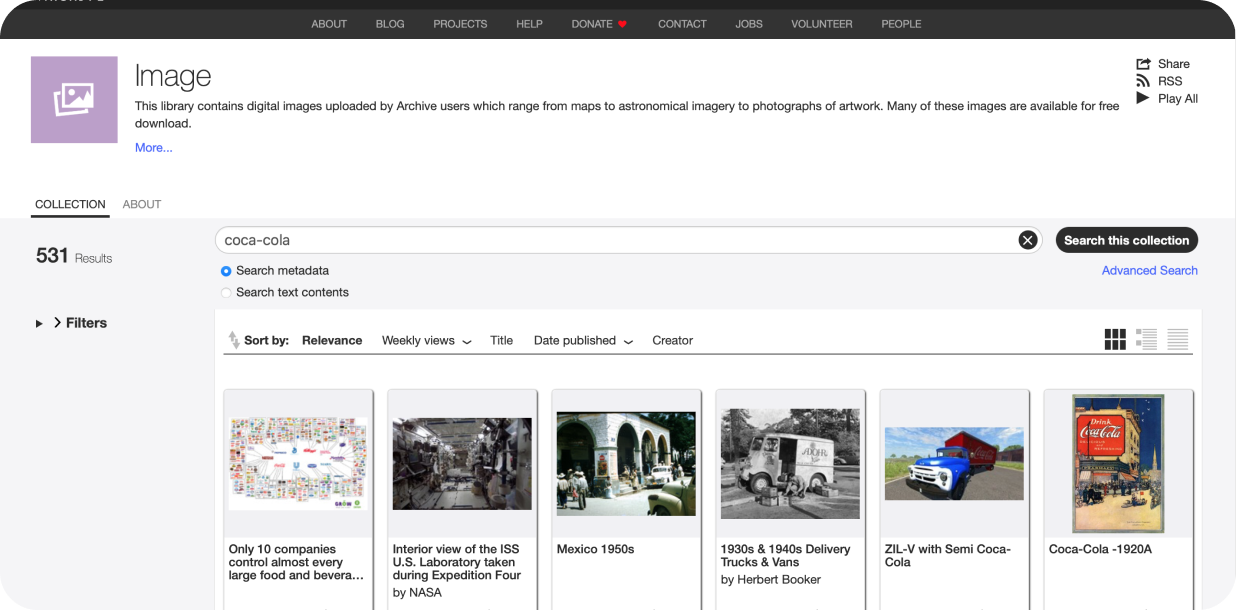
Task: Open the ISS U.S. Laboratory interior thumbnail
Action: tap(462, 464)
